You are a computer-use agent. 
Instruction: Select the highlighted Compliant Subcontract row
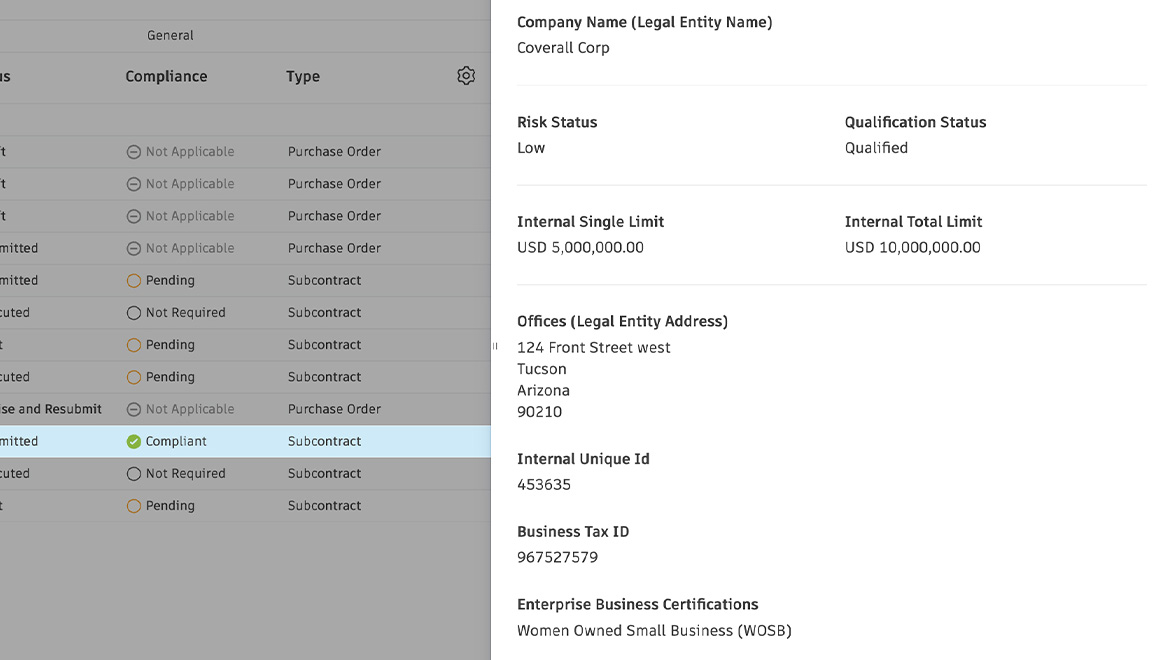(324, 441)
